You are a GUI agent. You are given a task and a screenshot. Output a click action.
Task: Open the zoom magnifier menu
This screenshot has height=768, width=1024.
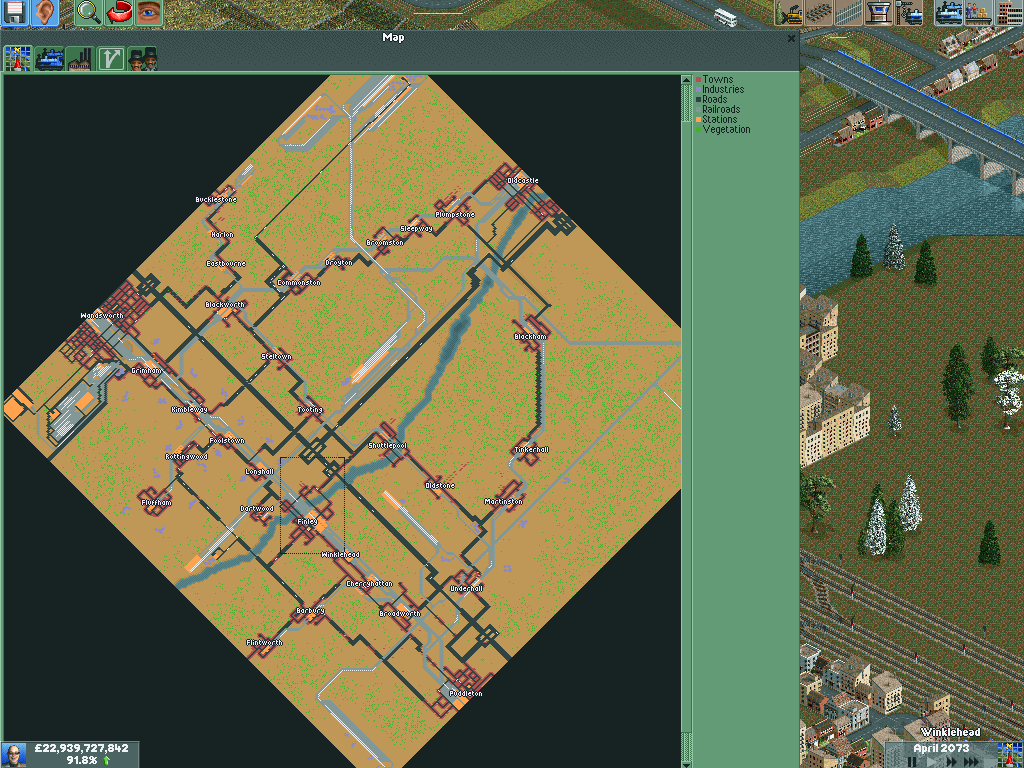[88, 12]
